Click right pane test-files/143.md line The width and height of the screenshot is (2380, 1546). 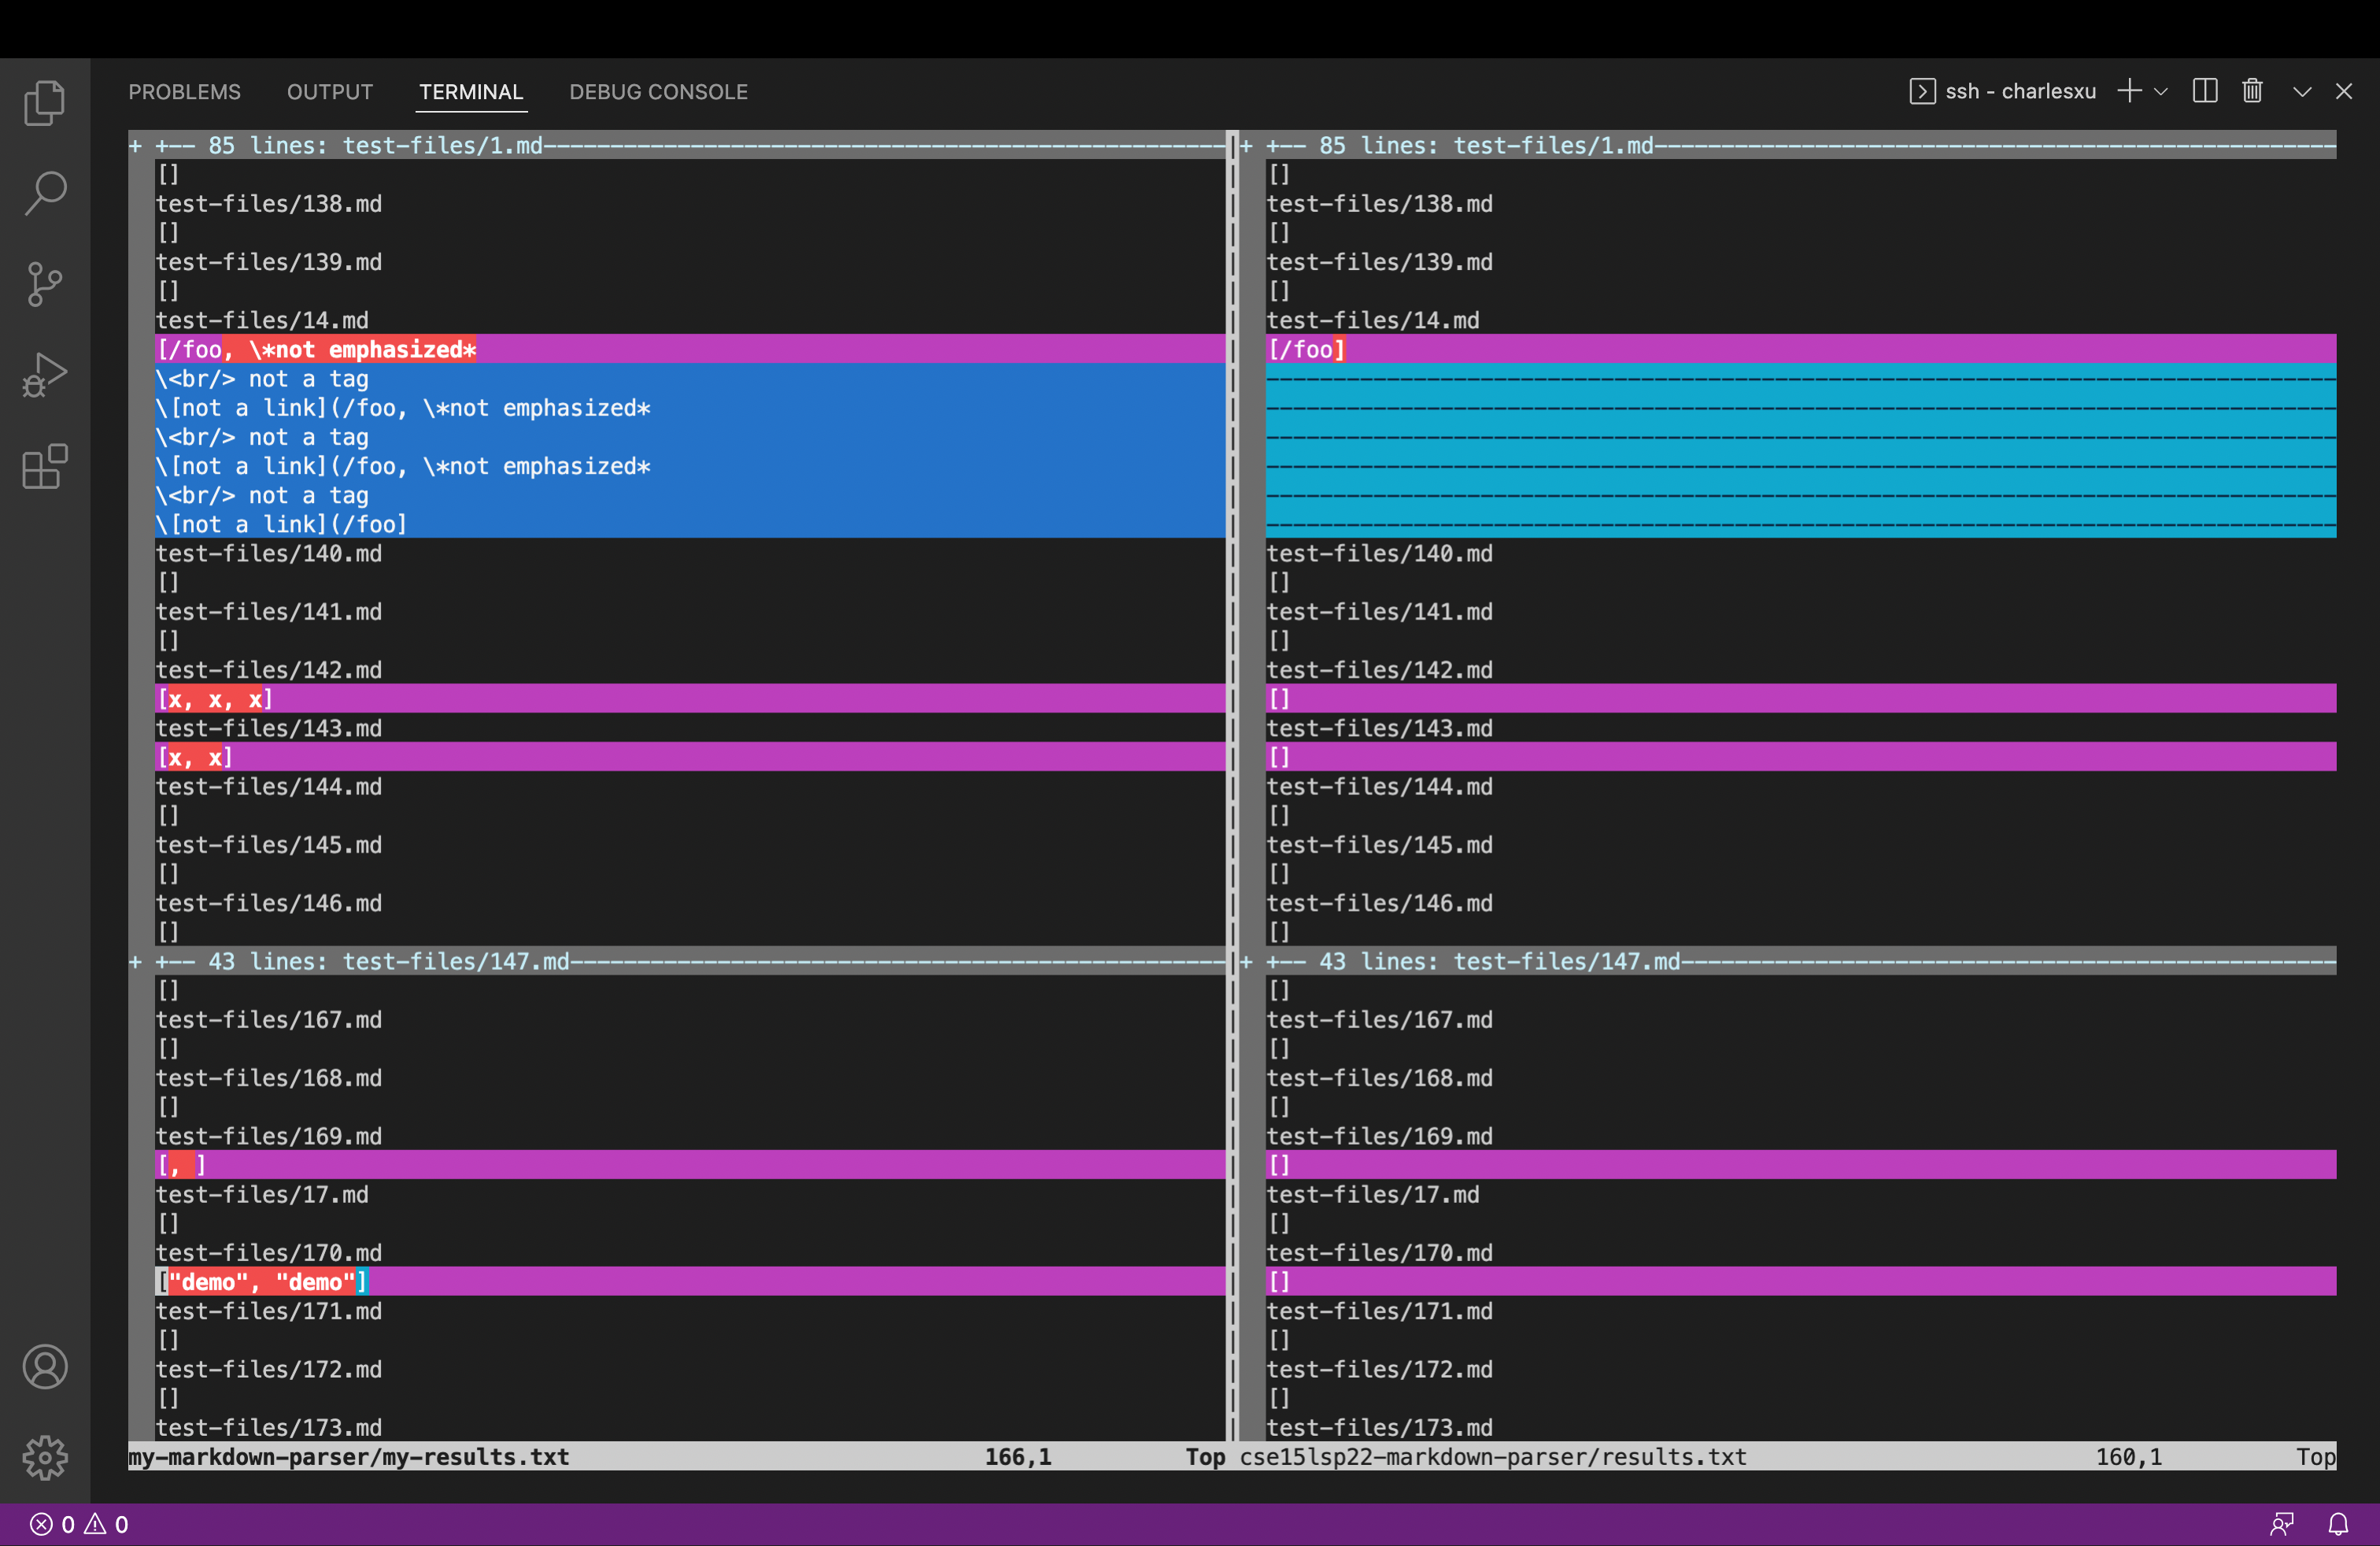[1379, 728]
